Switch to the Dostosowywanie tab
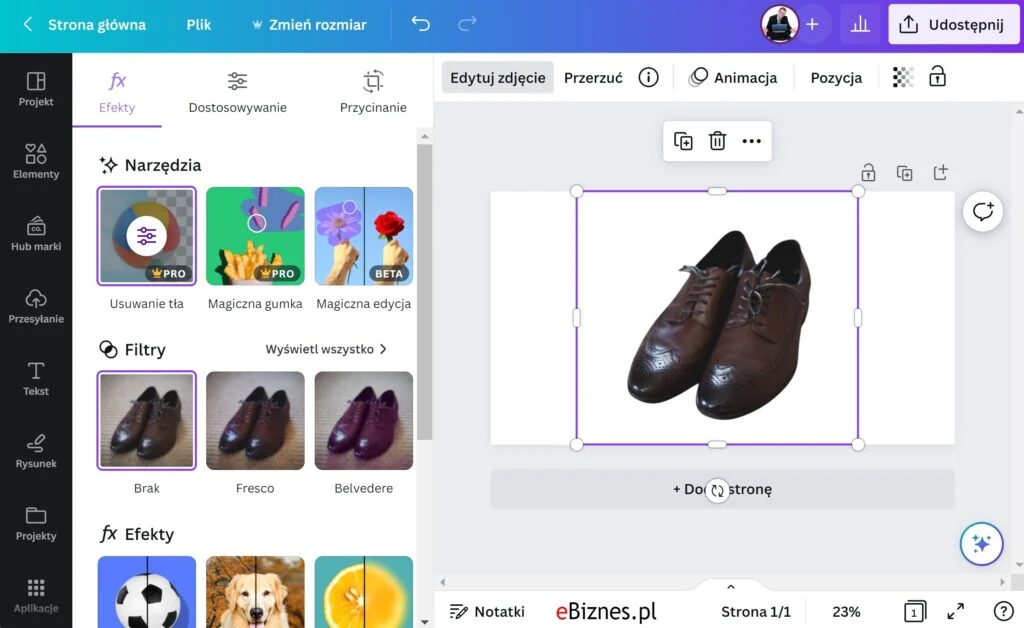Screen dimensions: 1024x628 coord(237,91)
